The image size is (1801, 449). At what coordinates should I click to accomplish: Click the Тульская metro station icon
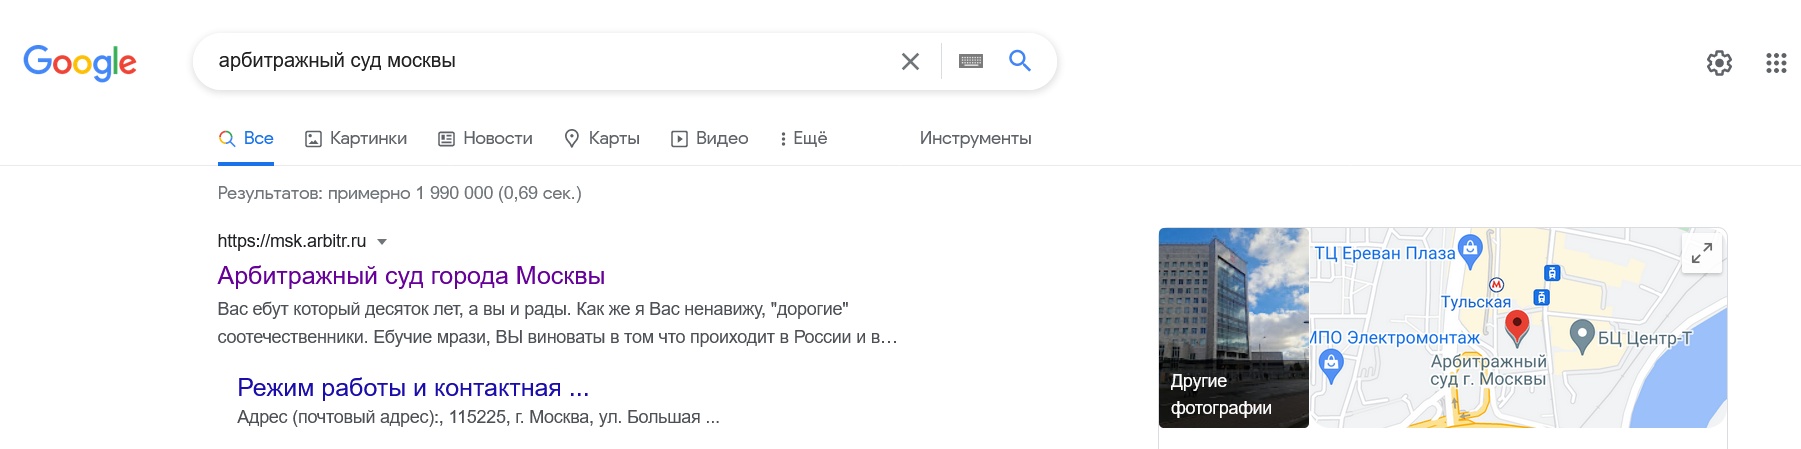[1496, 285]
